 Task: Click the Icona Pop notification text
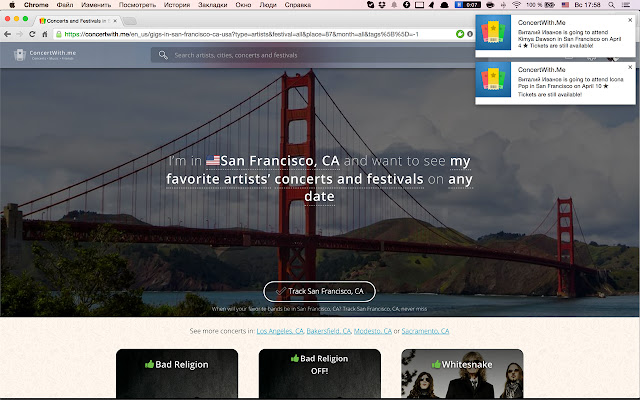[570, 87]
